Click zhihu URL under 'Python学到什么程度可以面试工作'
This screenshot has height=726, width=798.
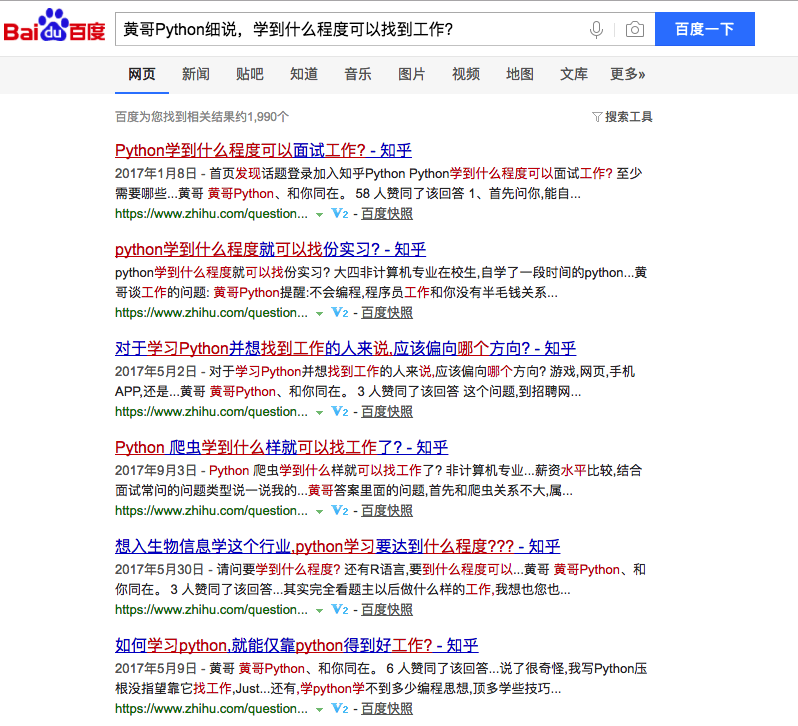point(211,214)
